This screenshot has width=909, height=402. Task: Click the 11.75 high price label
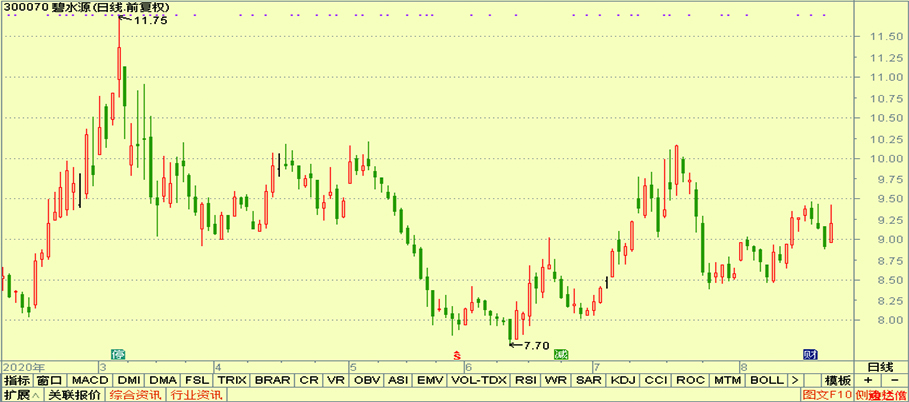tap(151, 20)
